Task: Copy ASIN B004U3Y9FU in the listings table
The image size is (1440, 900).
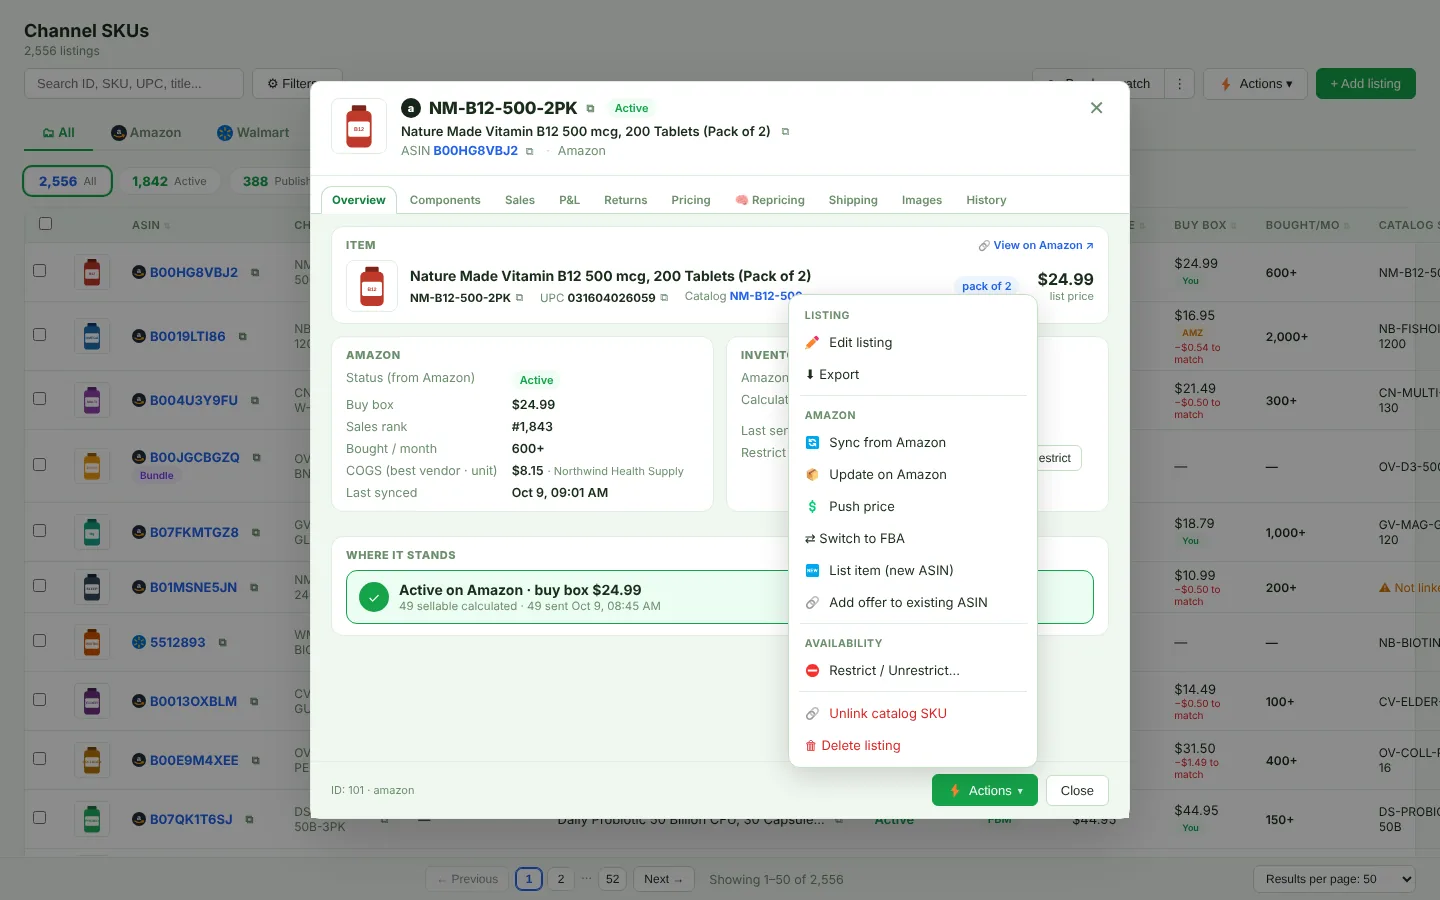Action: tap(255, 401)
